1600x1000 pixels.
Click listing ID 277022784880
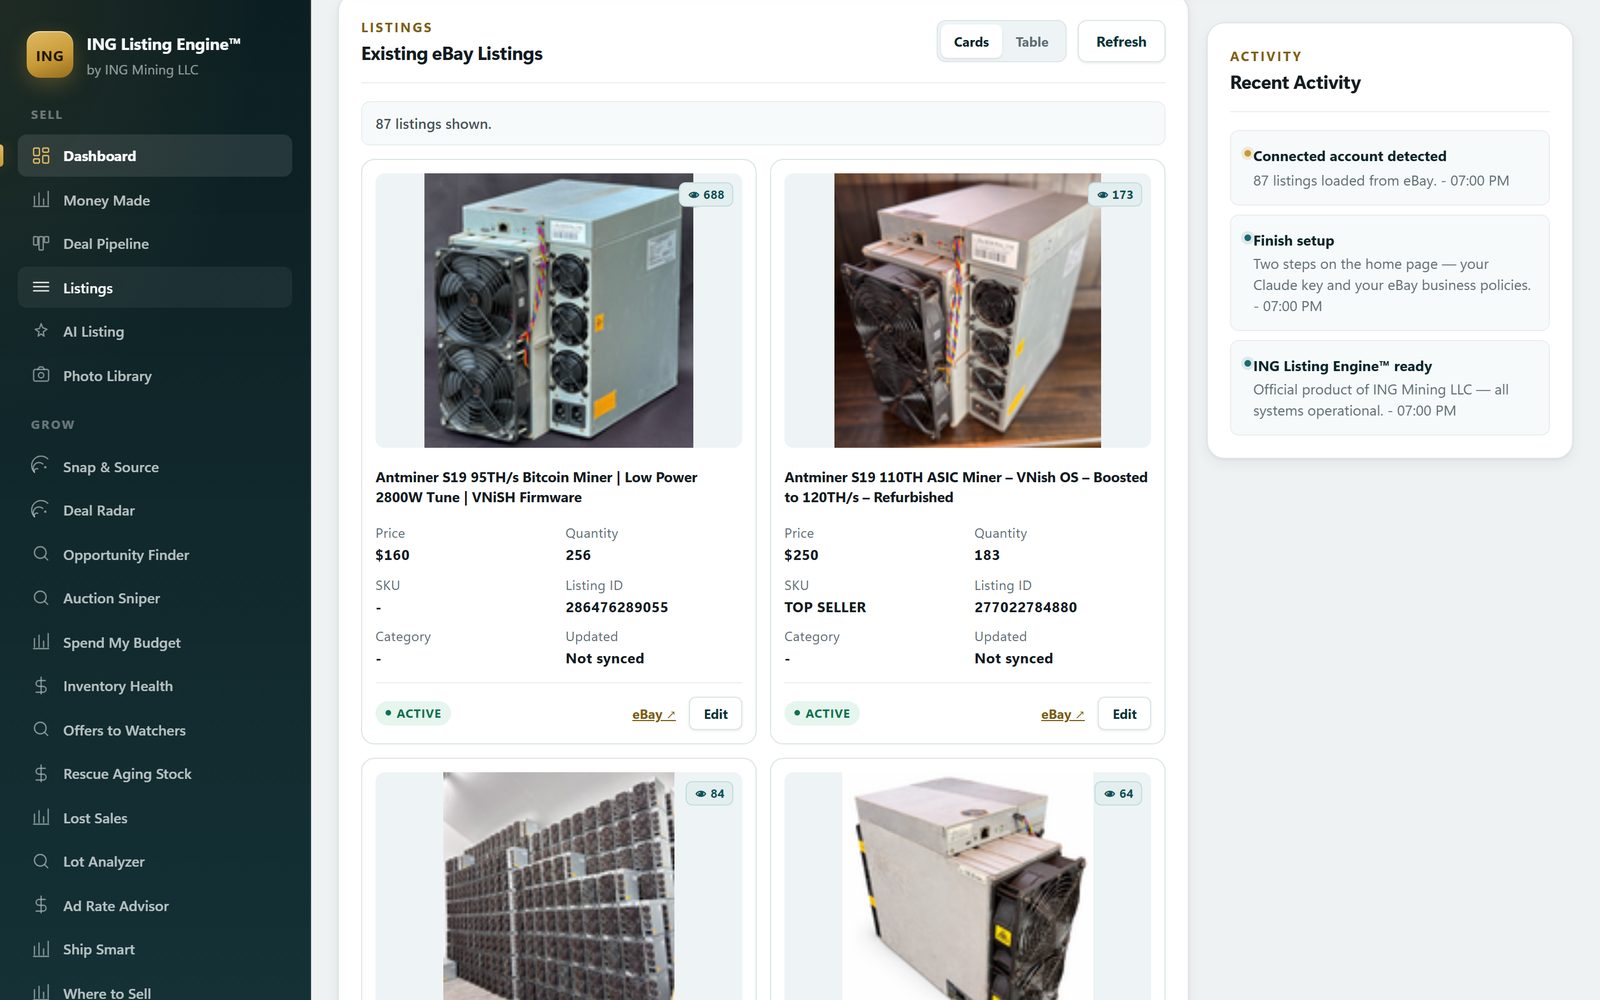pyautogui.click(x=1026, y=607)
